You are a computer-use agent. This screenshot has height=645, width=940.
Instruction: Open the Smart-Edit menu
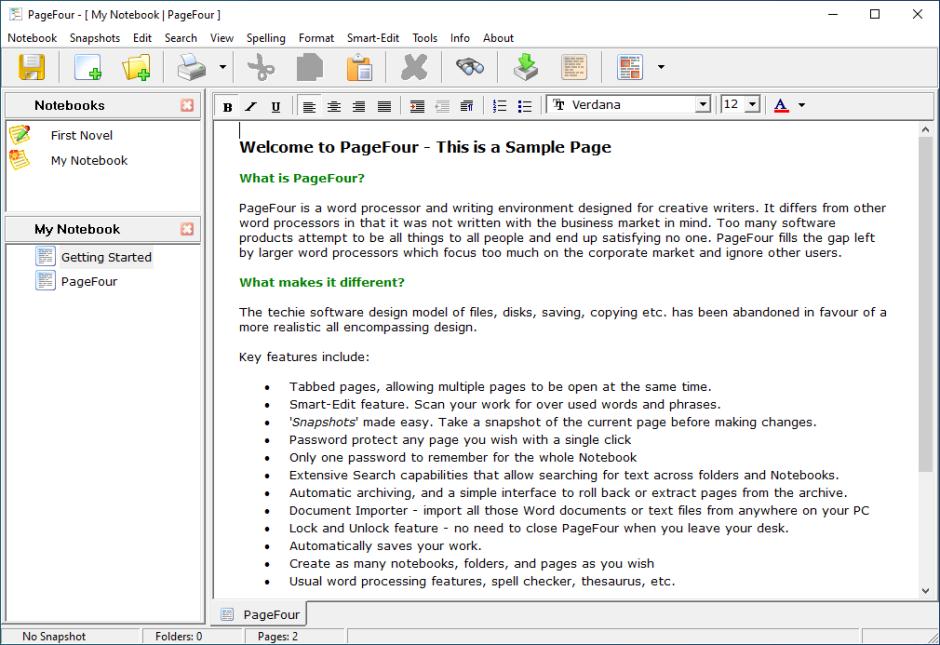pyautogui.click(x=373, y=38)
